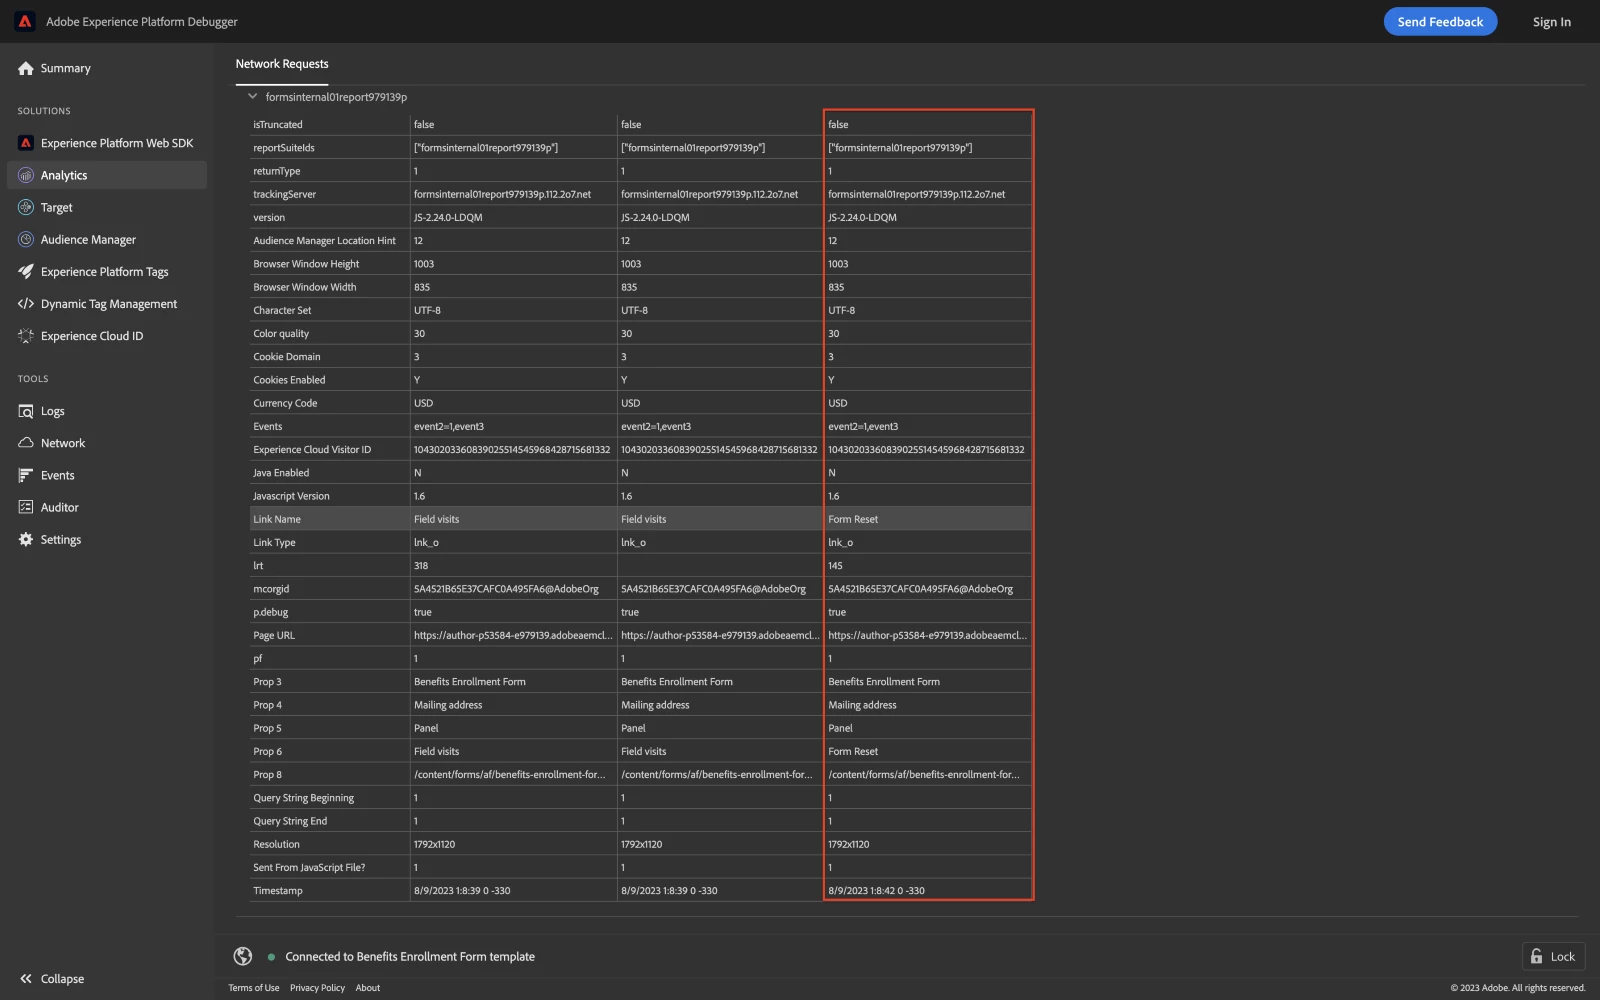Screen dimensions: 1600x1000
Task: Select the Query String Beginning label
Action: click(303, 798)
